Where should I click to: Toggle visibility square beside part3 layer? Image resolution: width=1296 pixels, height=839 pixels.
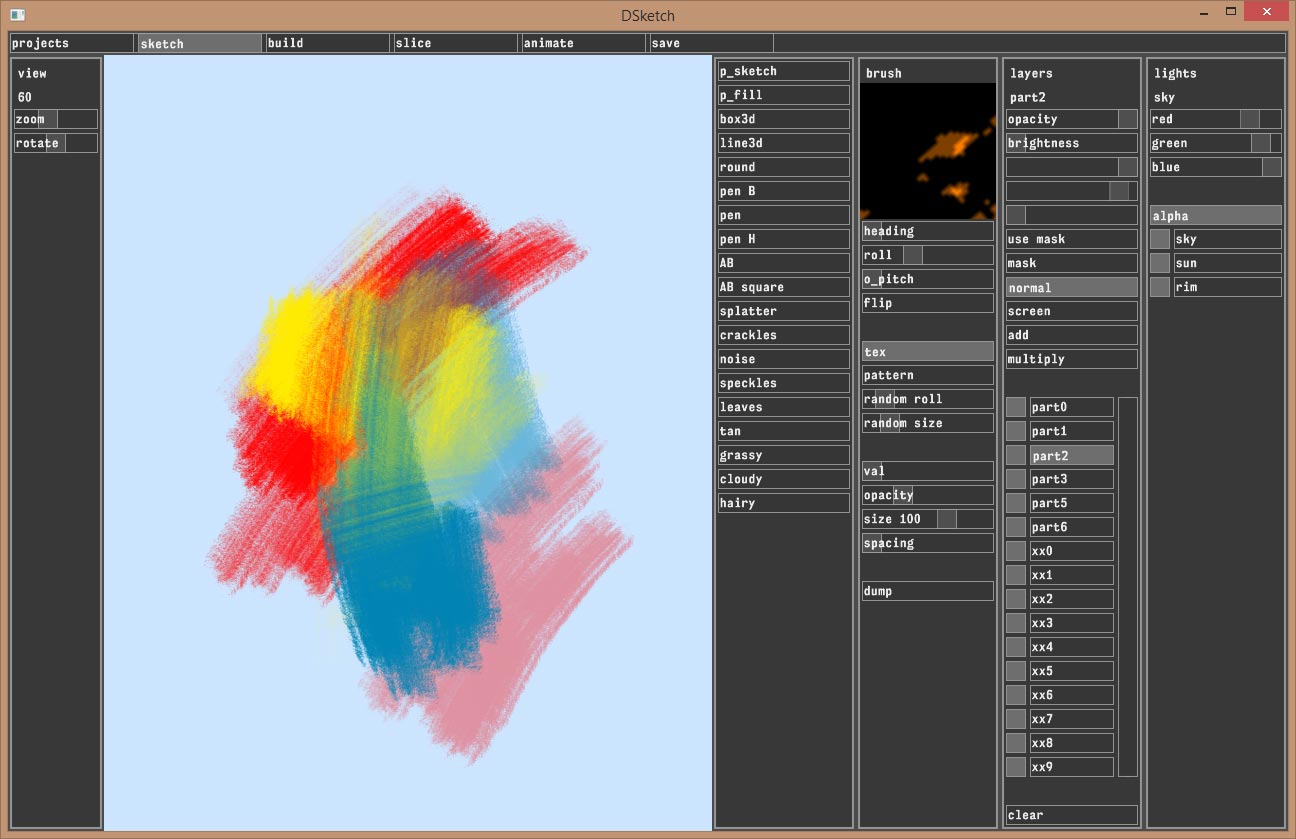point(1016,479)
